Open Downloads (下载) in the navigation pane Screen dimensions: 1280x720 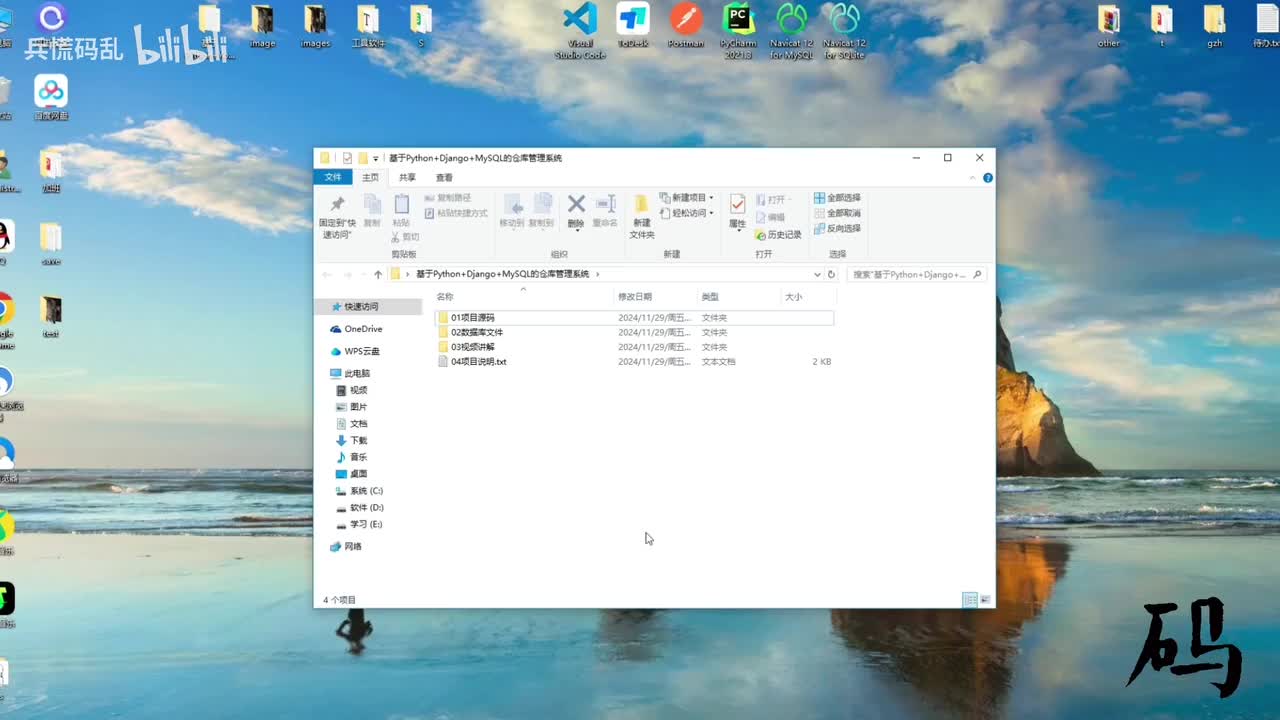(x=352, y=441)
